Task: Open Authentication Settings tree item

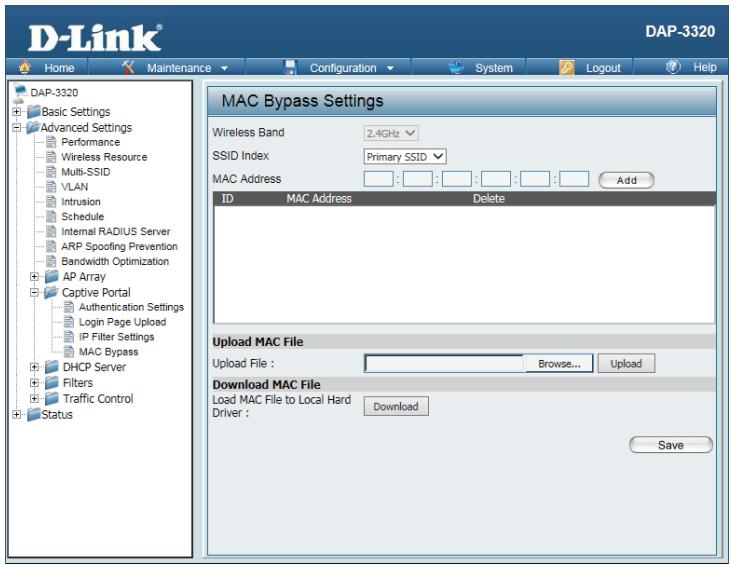Action: (x=131, y=307)
